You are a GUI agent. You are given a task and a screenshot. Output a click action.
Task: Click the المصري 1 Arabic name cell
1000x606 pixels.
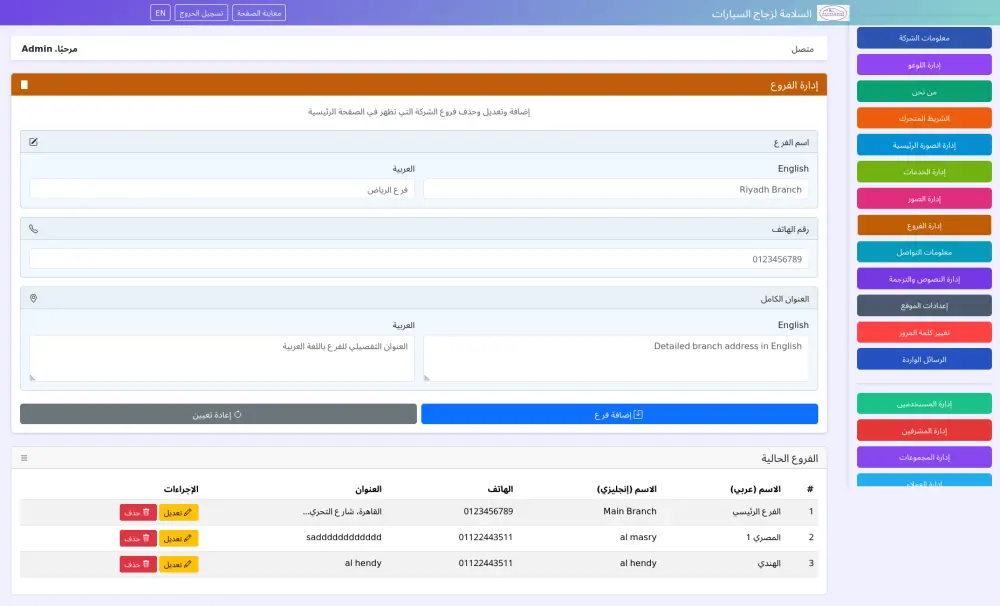click(763, 537)
